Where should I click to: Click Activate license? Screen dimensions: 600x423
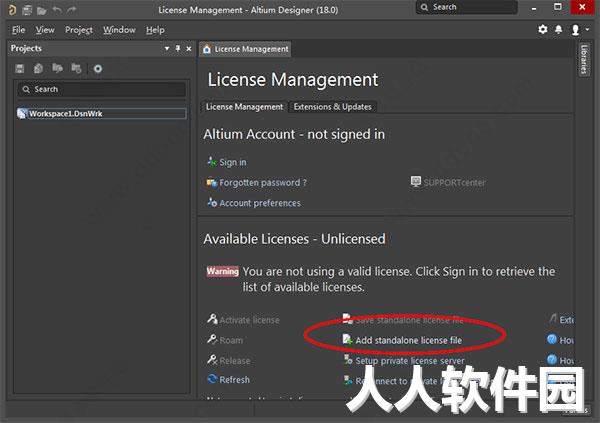click(x=249, y=320)
